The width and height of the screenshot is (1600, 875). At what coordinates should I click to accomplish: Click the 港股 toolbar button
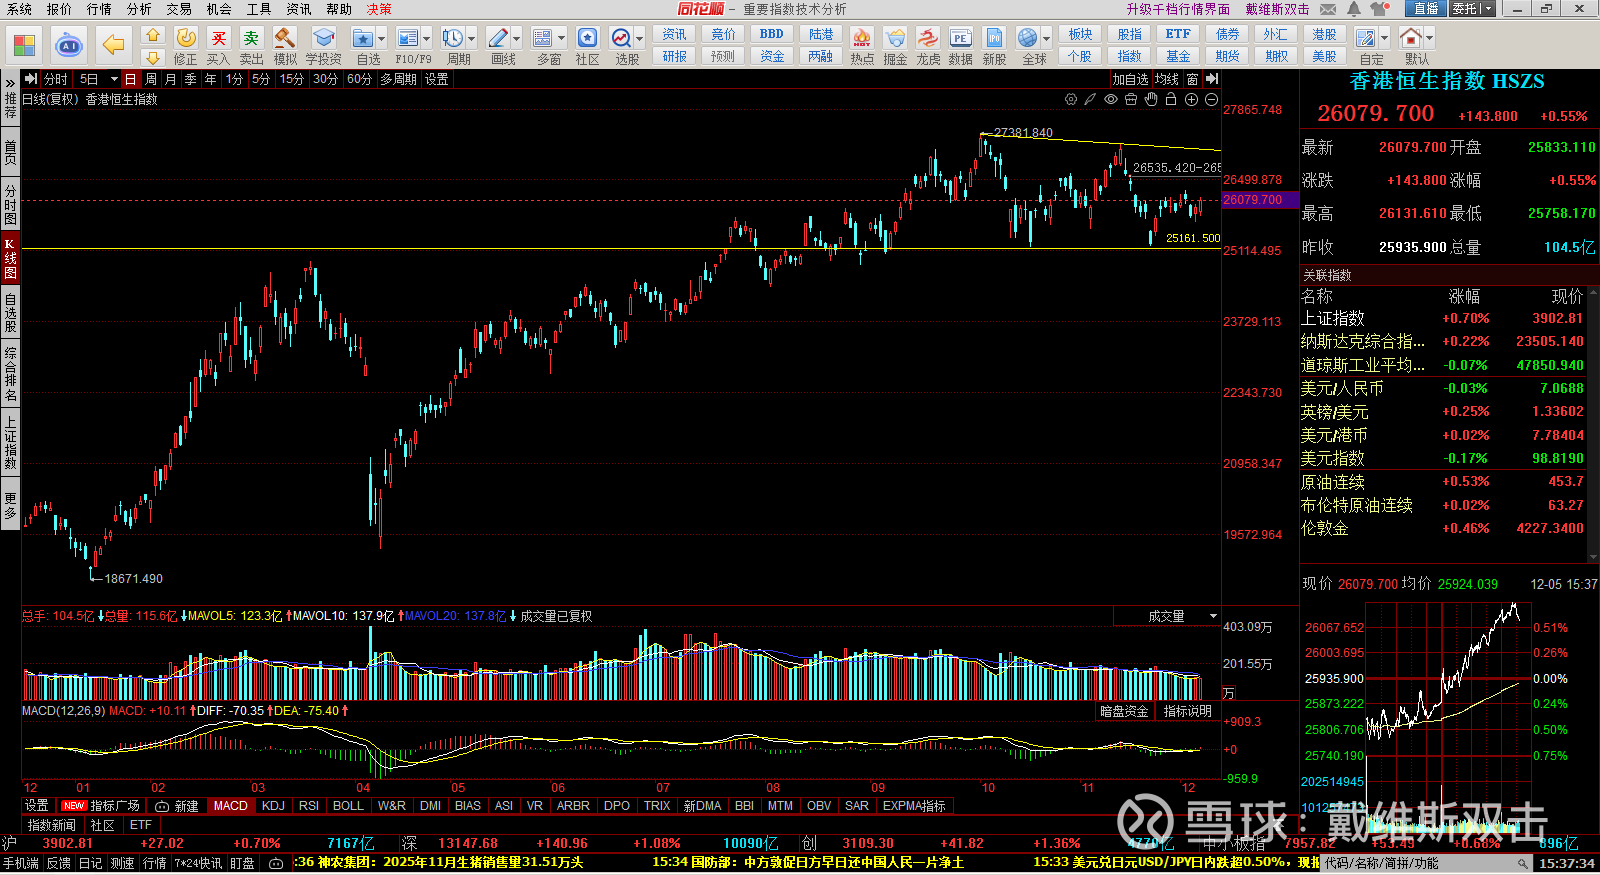click(1325, 34)
